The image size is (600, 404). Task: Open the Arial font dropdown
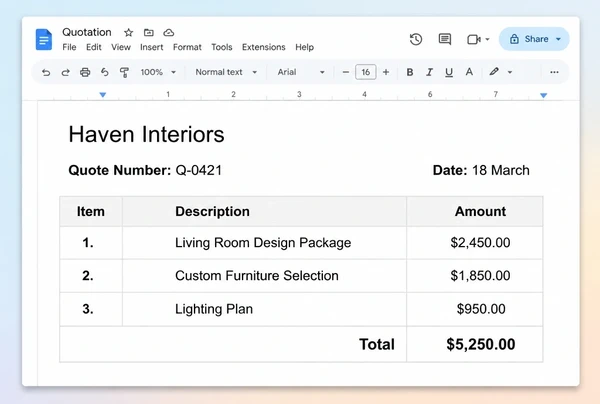(301, 72)
